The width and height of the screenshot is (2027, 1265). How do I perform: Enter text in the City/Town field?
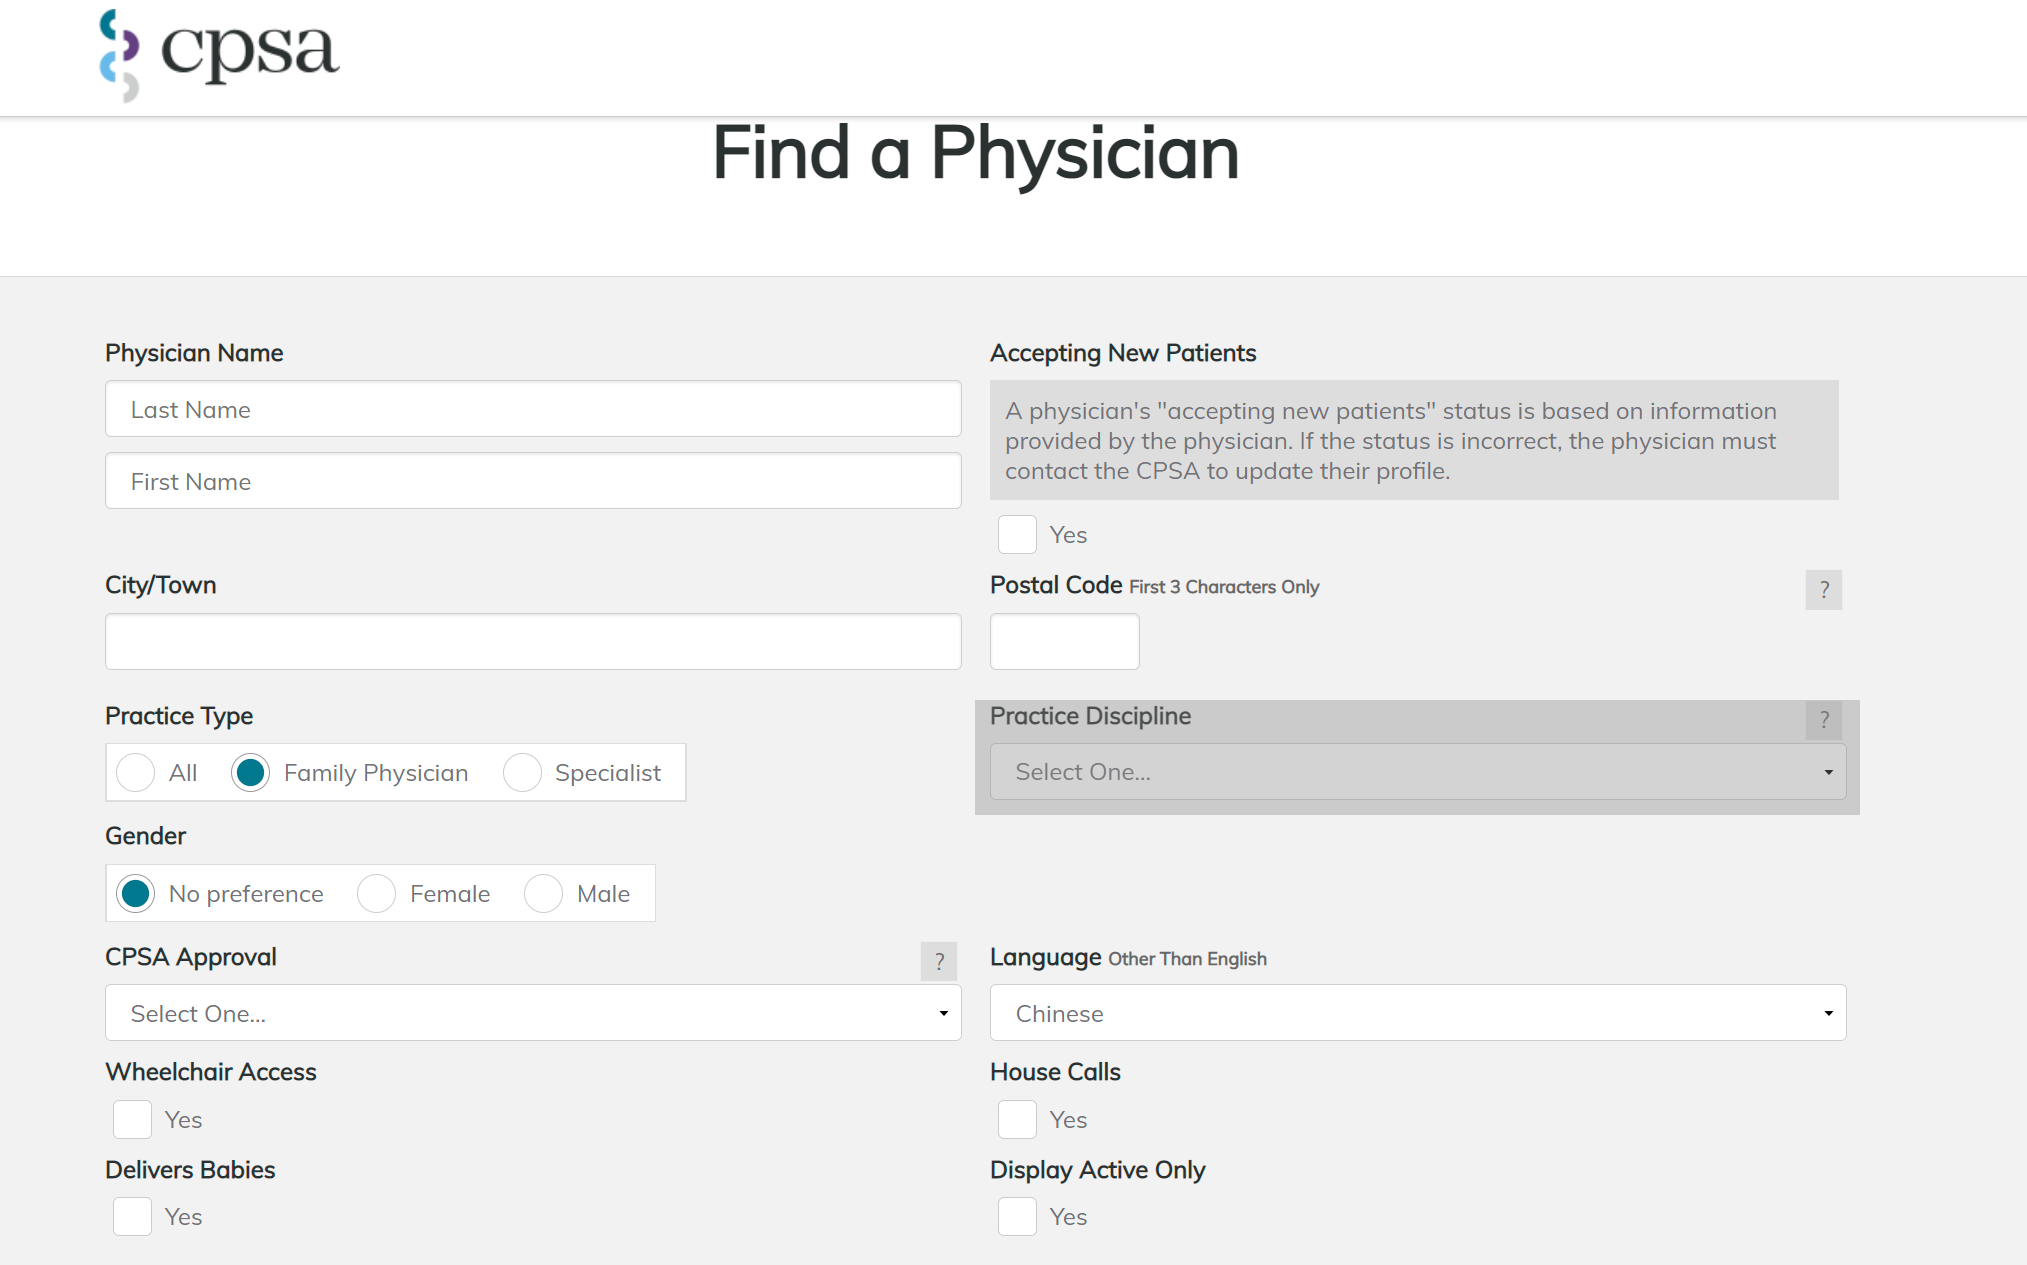(532, 641)
